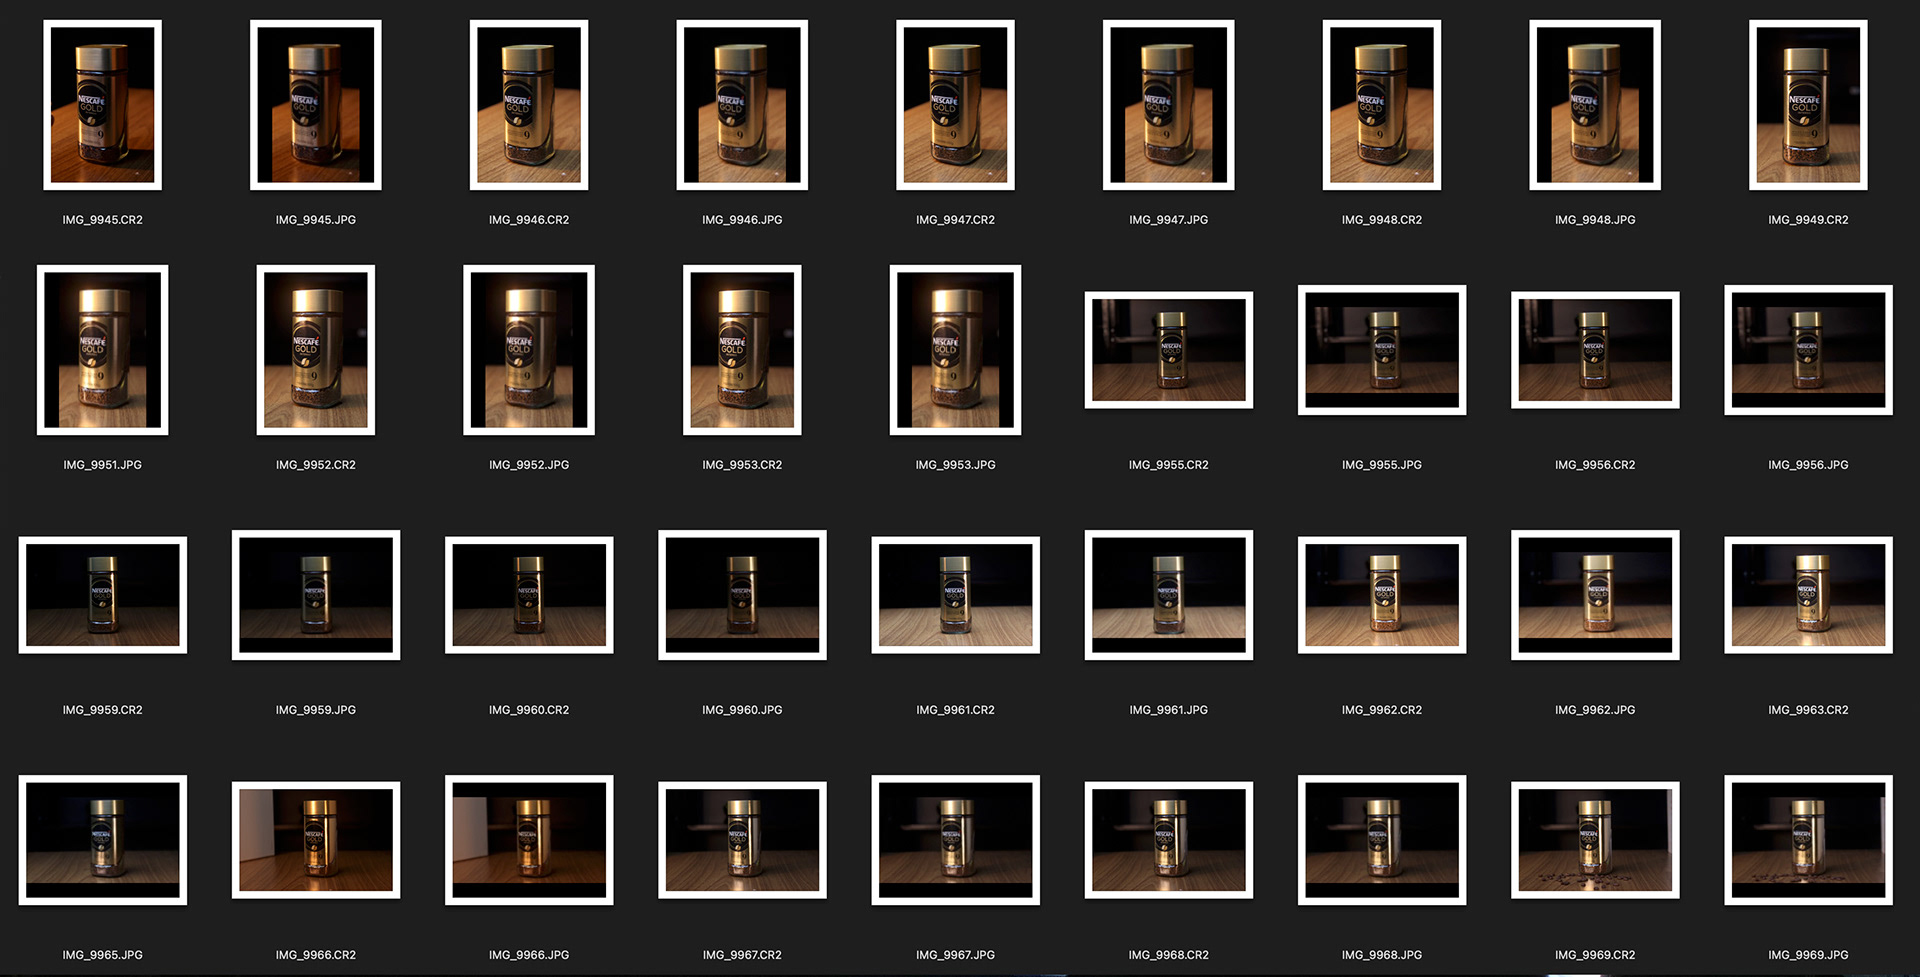Select the IMG_9960.JPG photo thumbnail
1920x977 pixels.
click(x=742, y=595)
